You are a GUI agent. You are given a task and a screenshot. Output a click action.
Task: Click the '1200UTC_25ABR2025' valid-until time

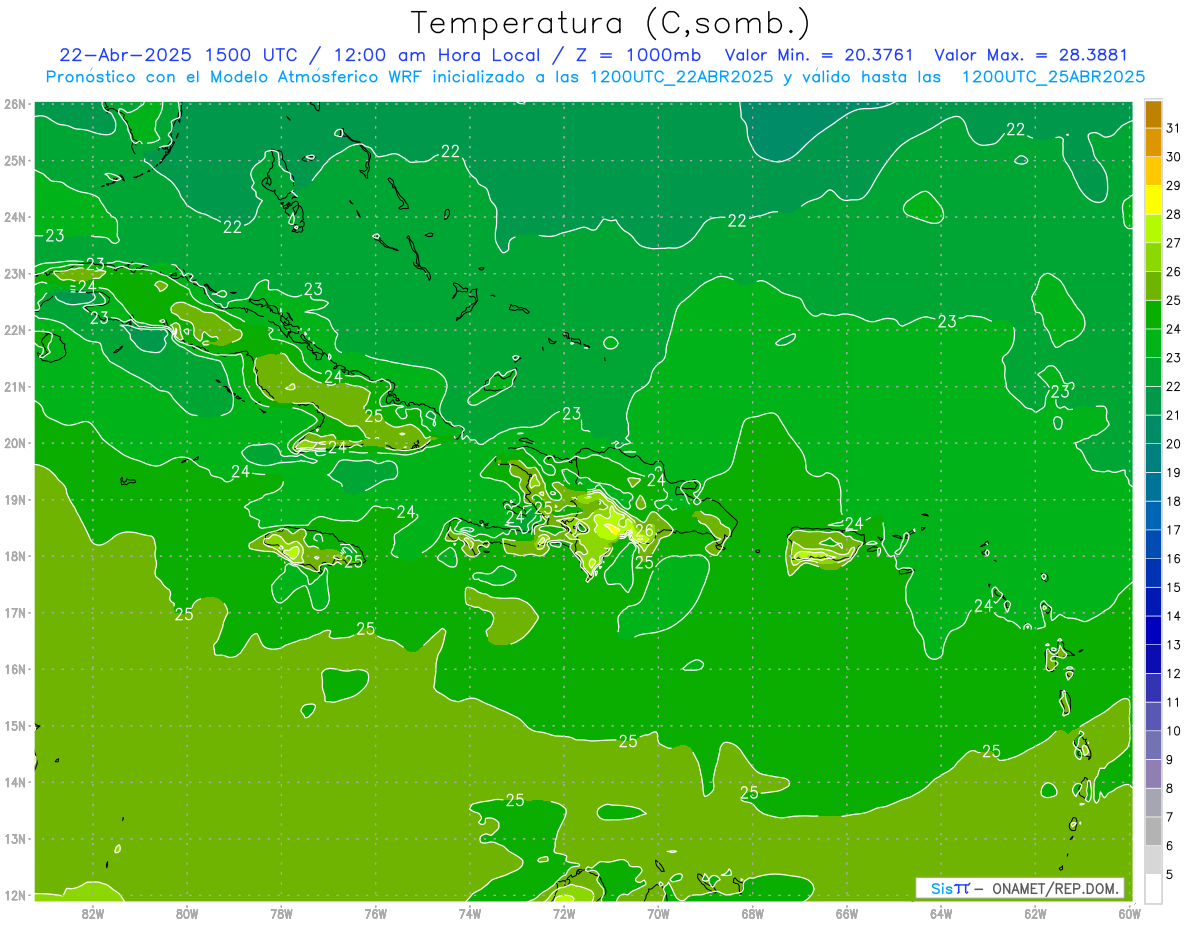click(x=1054, y=77)
